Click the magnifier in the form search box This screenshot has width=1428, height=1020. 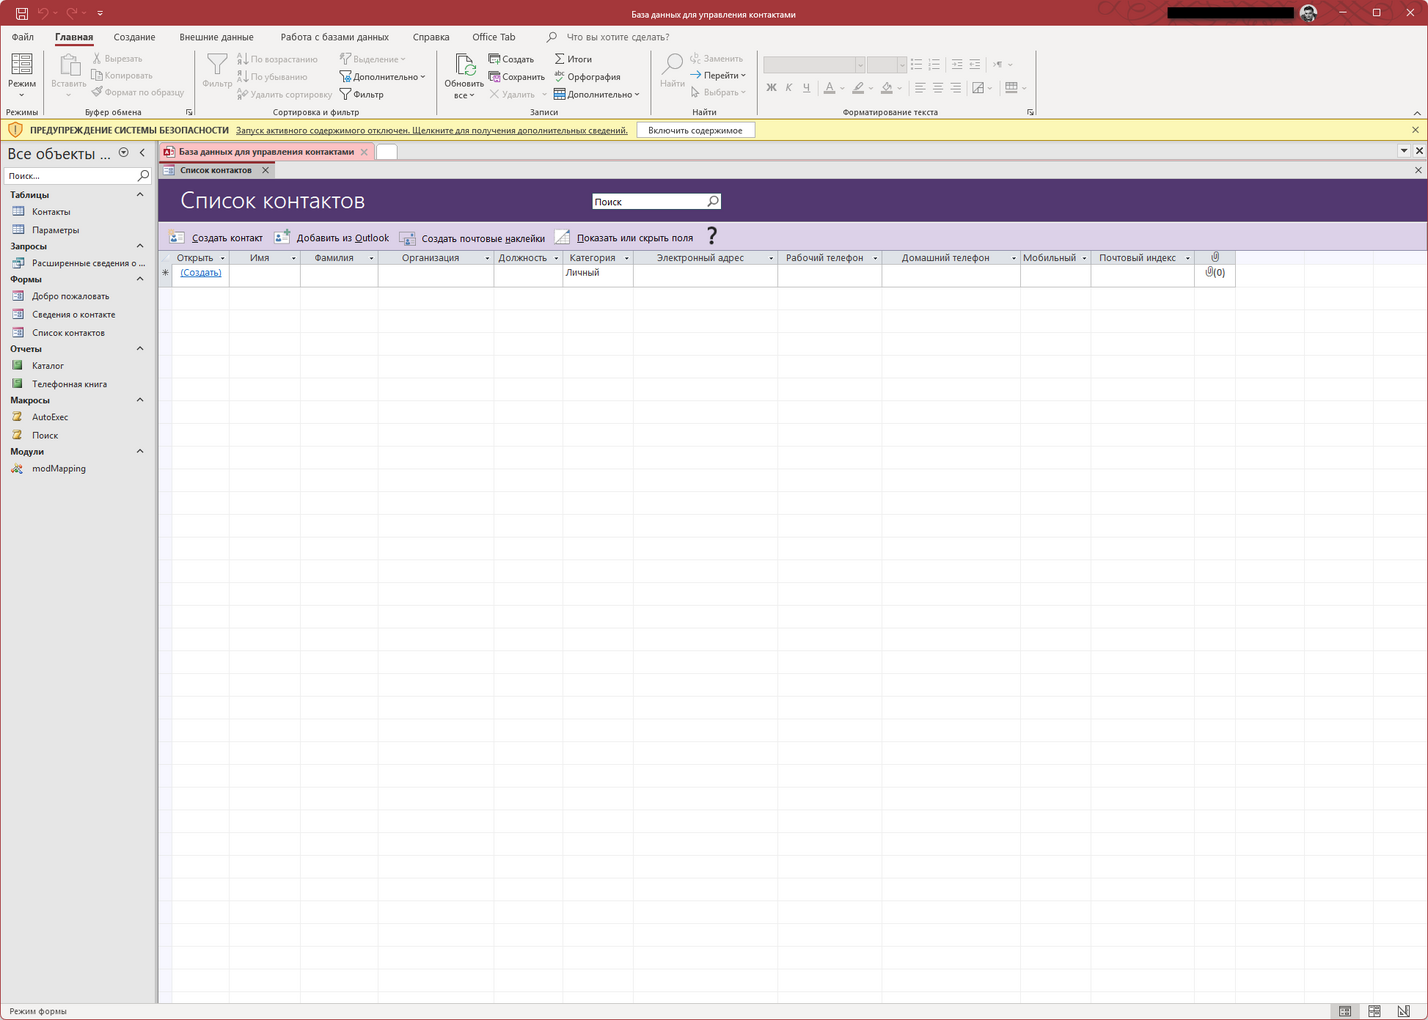(x=713, y=202)
